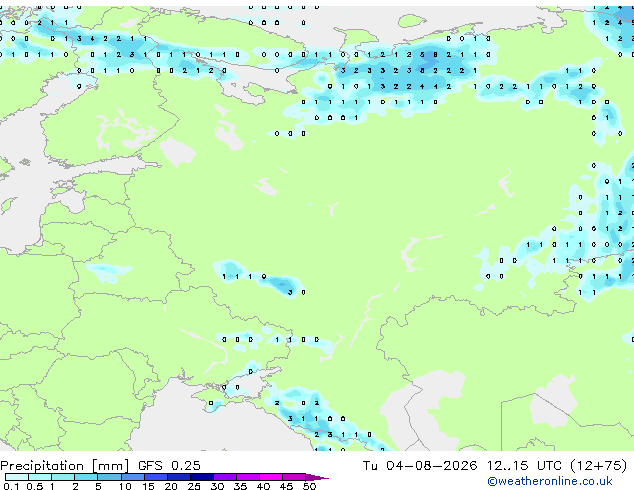
Task: Select the 5–10 mm legend swatch
Action: [x=109, y=477]
